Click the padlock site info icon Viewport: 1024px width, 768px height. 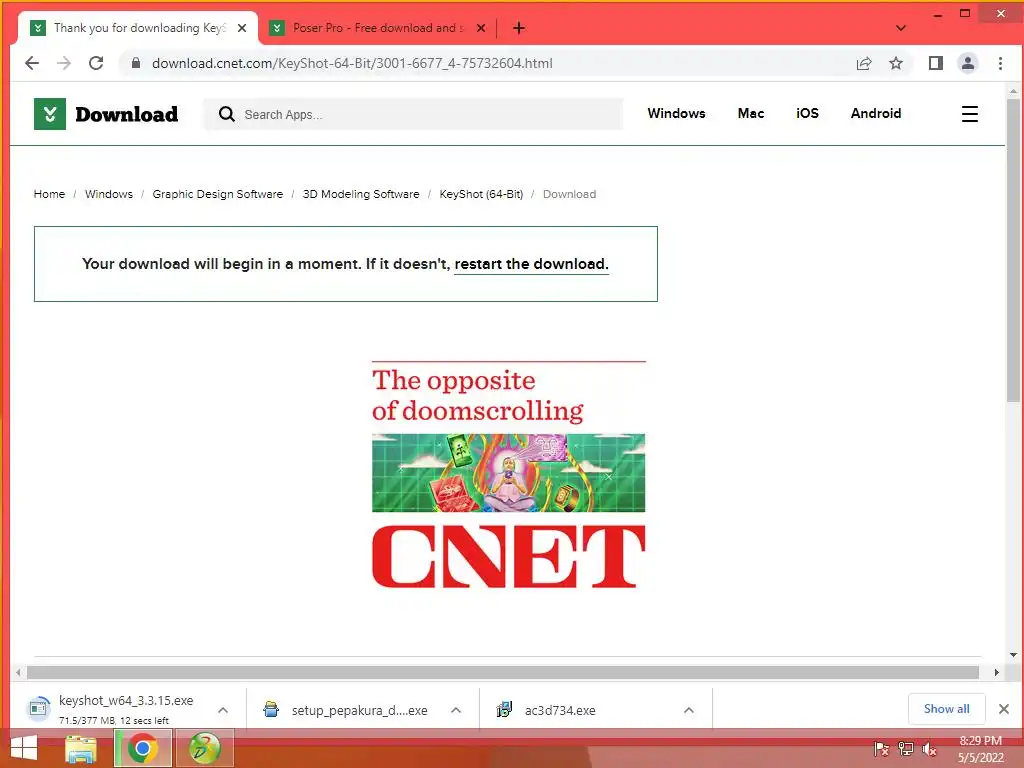pyautogui.click(x=136, y=63)
